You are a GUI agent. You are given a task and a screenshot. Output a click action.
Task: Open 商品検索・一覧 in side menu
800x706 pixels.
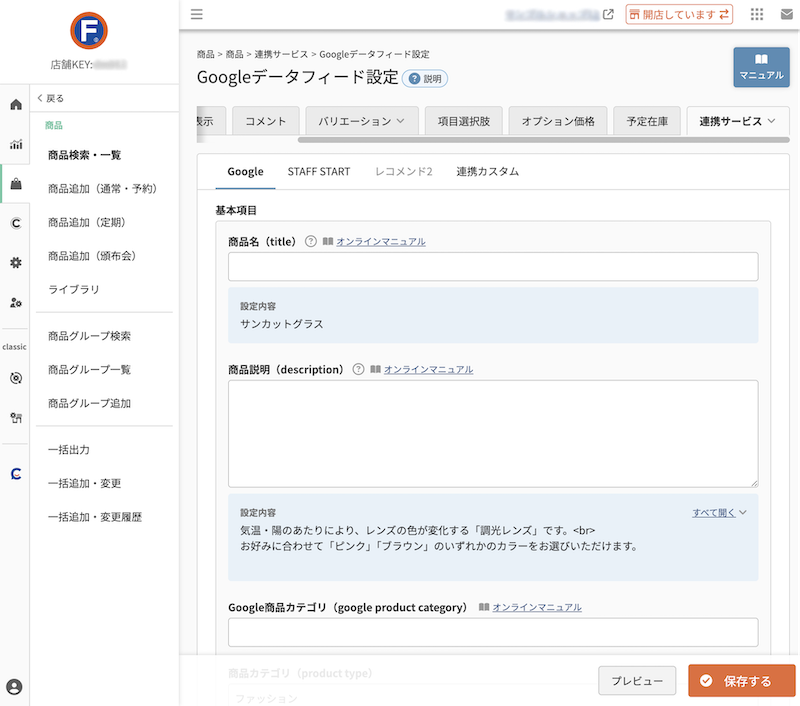[x=84, y=155]
